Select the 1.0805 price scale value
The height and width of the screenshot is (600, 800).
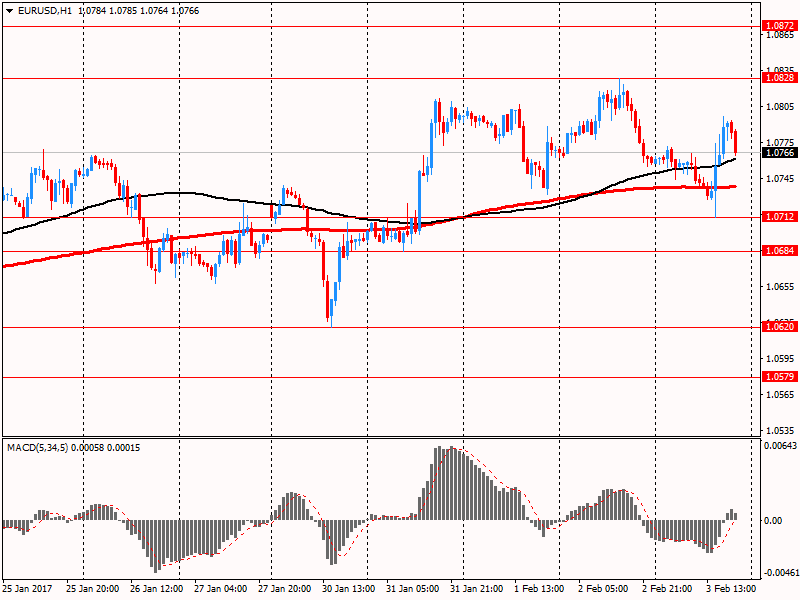point(780,107)
